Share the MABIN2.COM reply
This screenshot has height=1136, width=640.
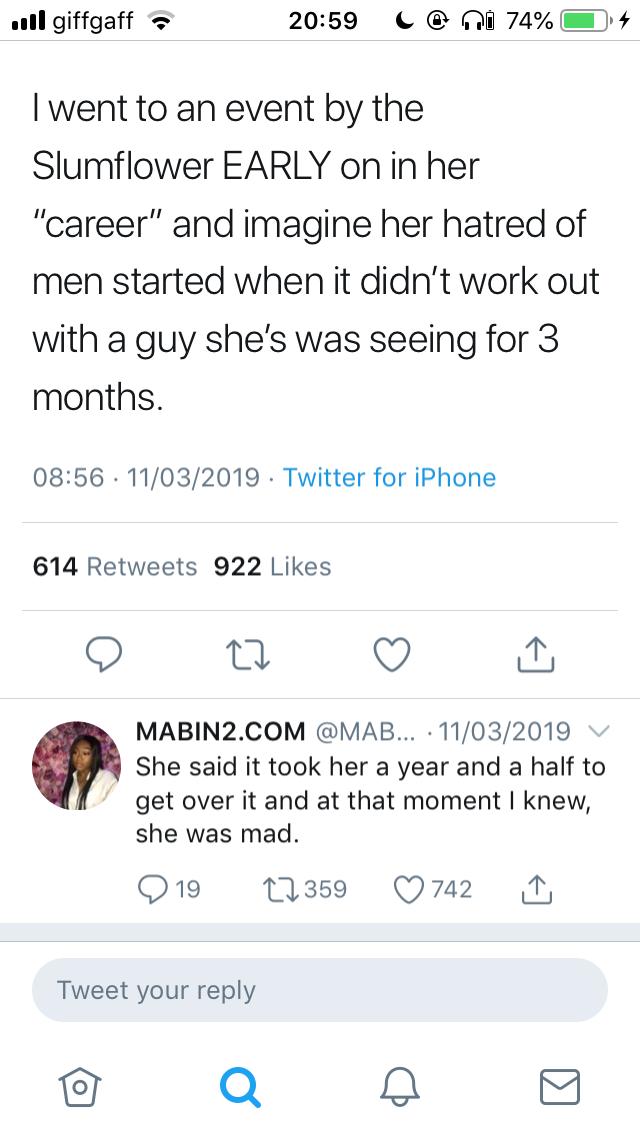(x=536, y=888)
